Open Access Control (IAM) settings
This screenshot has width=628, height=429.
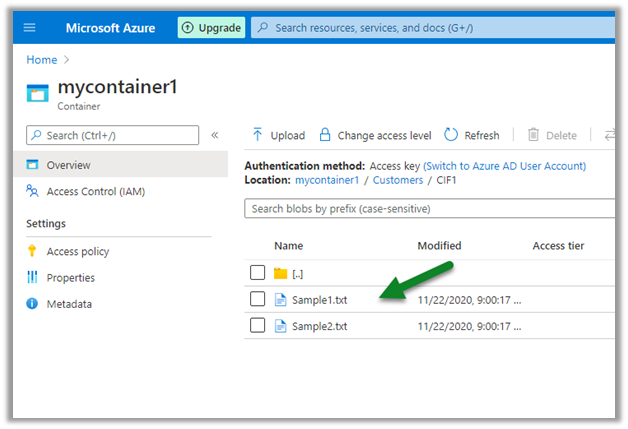[96, 191]
